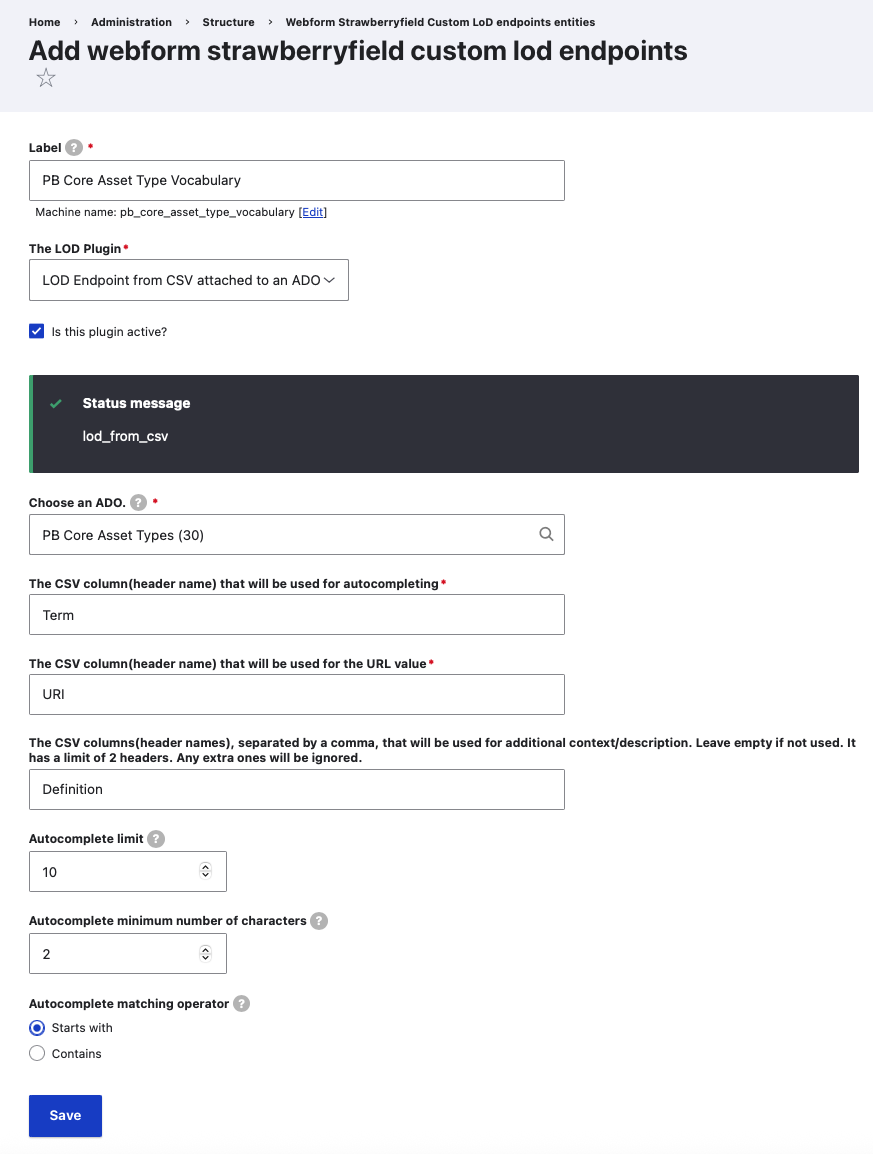Viewport: 873px width, 1154px height.
Task: Click the star shortcut icon below the title
Action: click(x=46, y=79)
